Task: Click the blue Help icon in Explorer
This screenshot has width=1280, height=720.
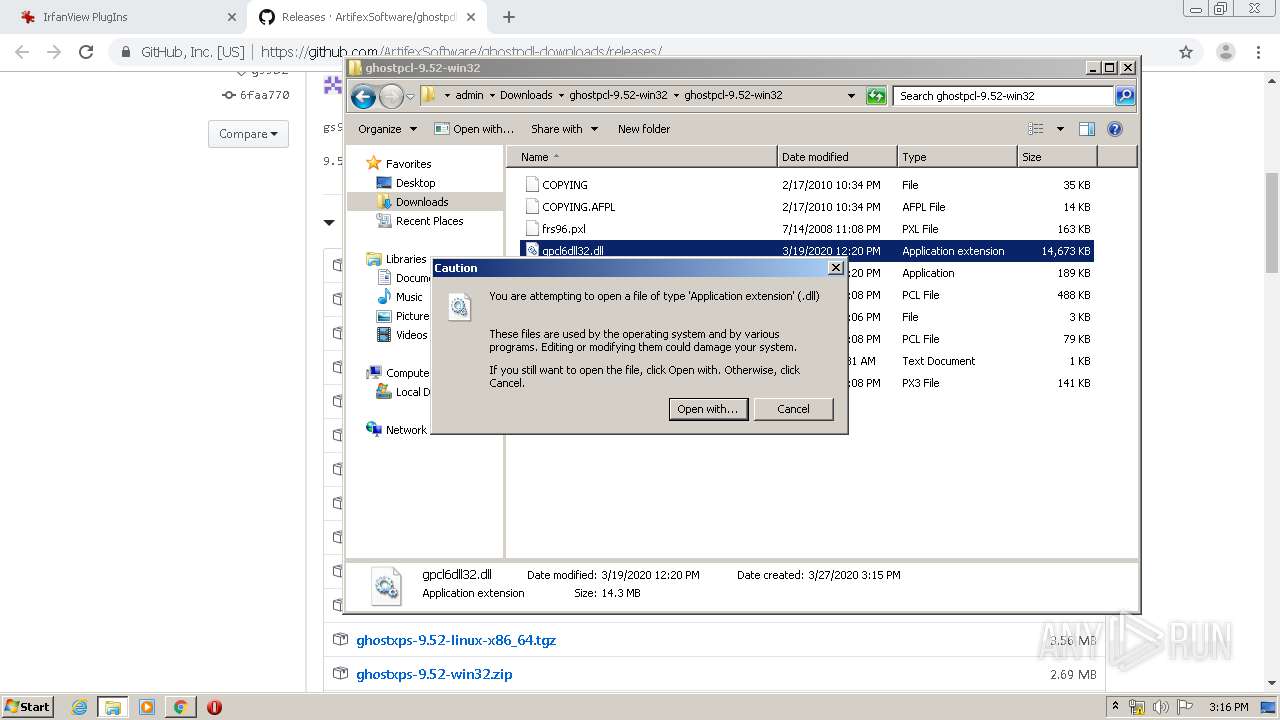Action: (1115, 129)
